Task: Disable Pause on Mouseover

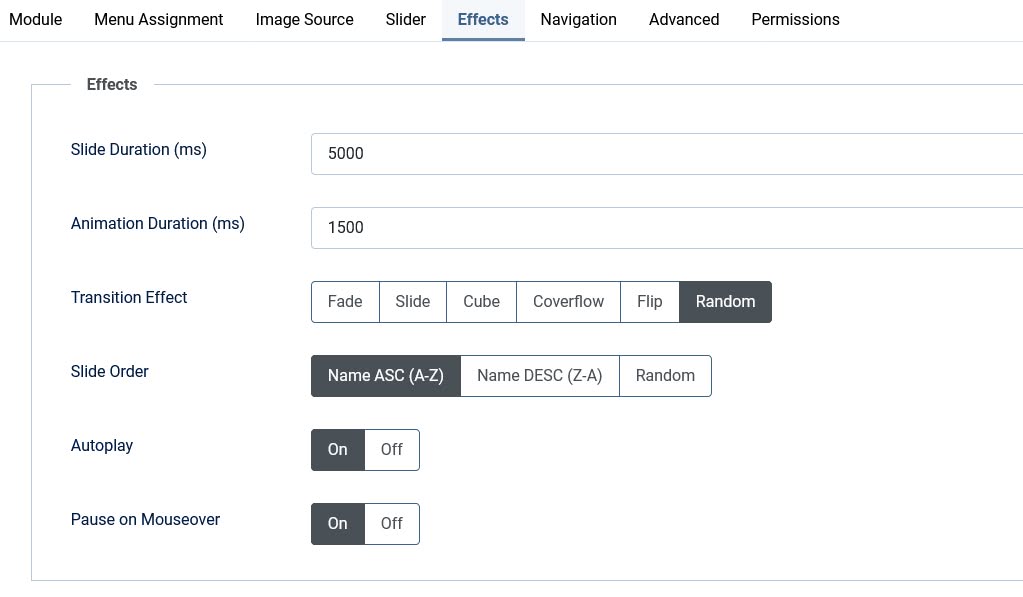Action: coord(391,523)
